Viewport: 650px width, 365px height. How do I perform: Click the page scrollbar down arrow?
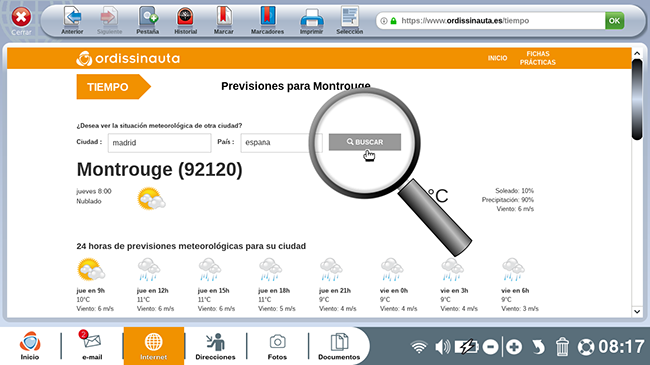point(637,311)
